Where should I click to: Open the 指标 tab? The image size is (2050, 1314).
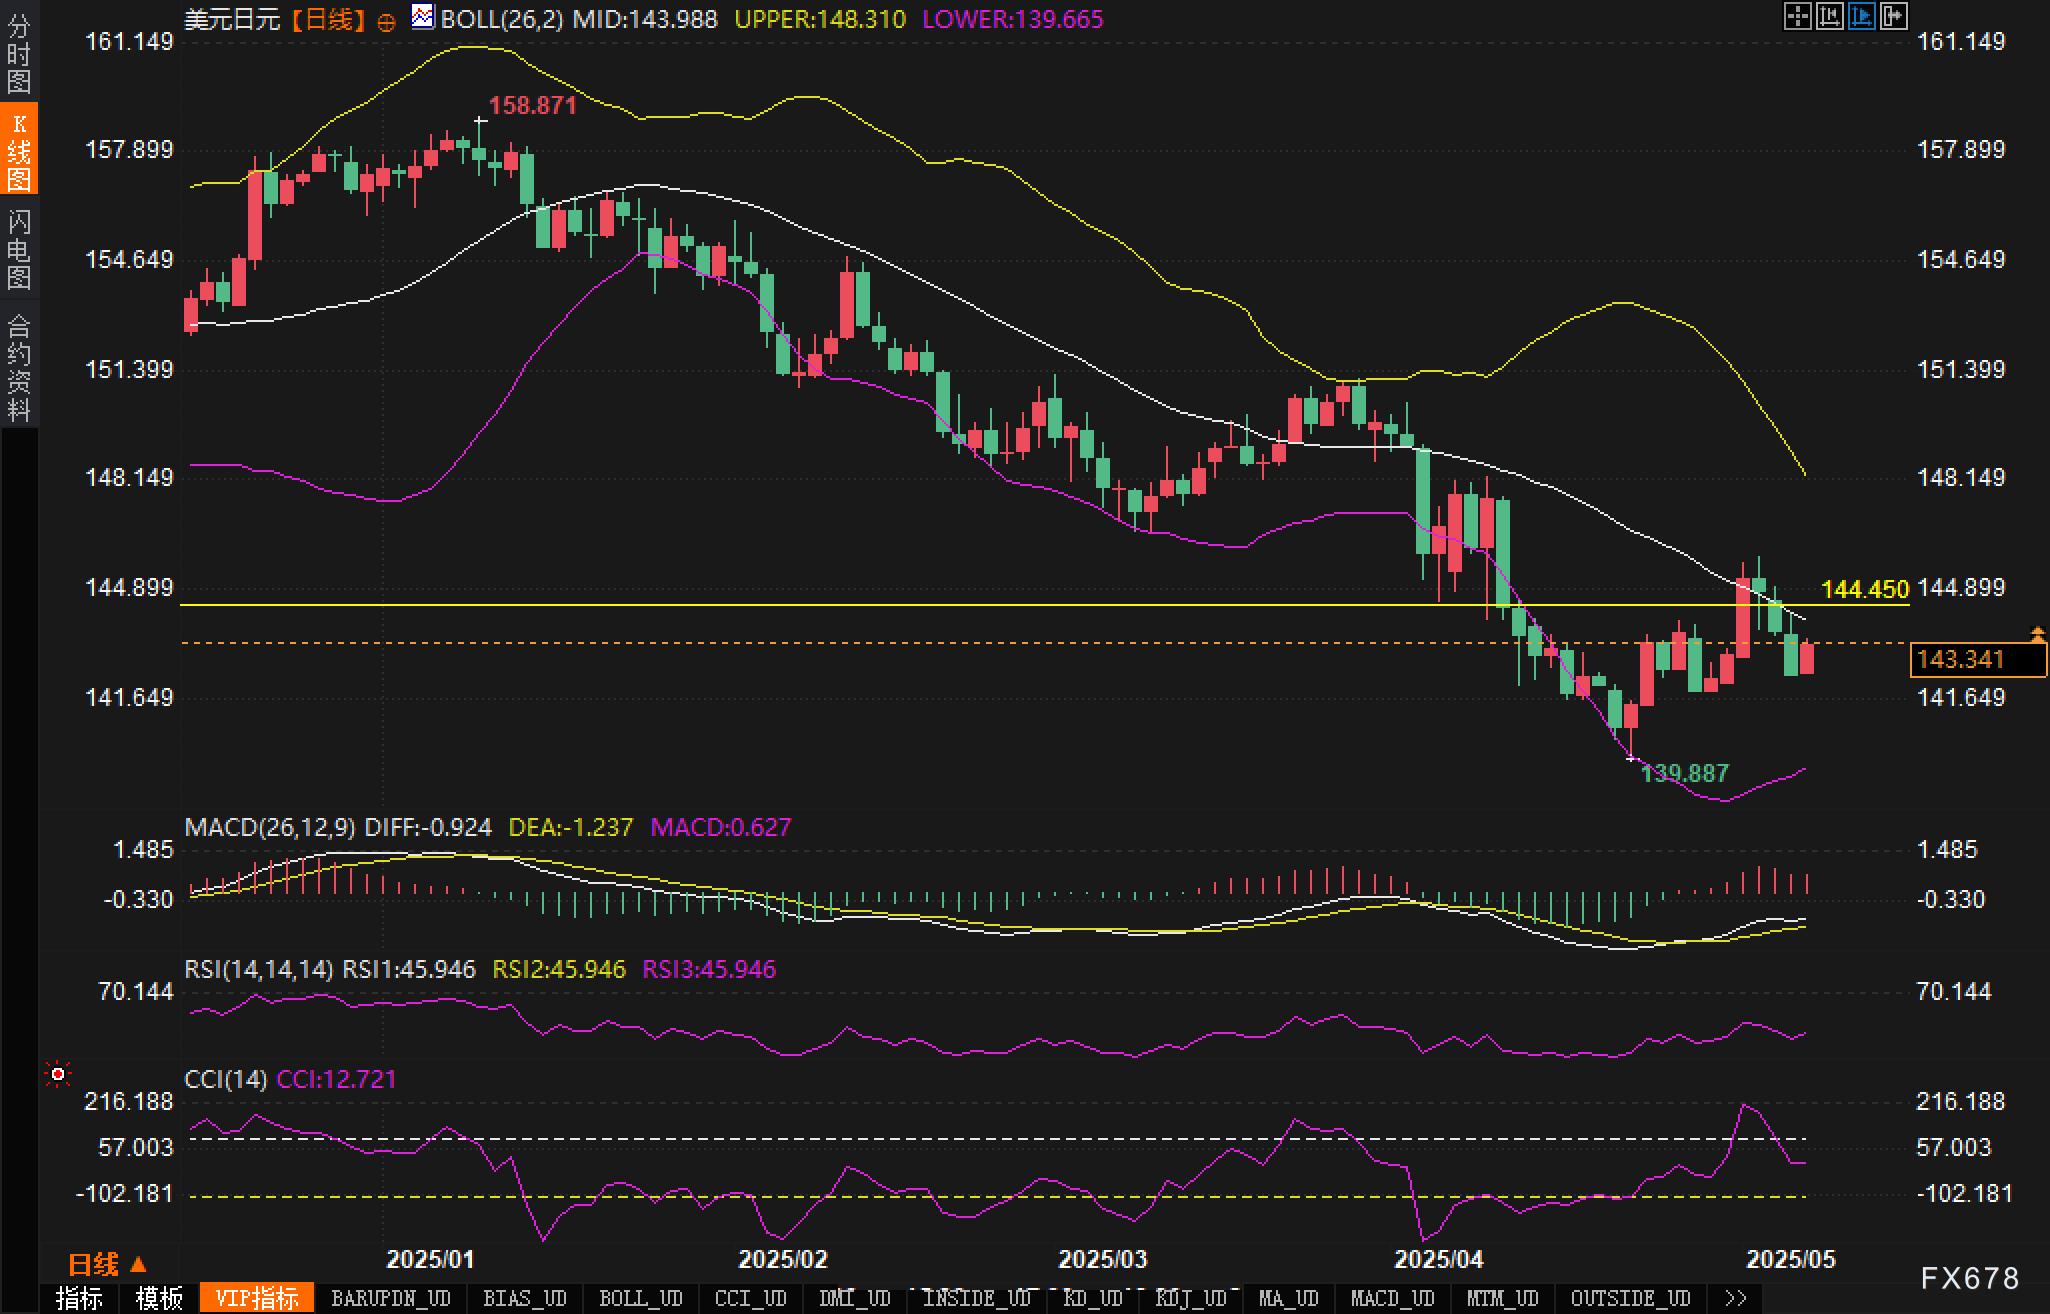click(x=79, y=1298)
